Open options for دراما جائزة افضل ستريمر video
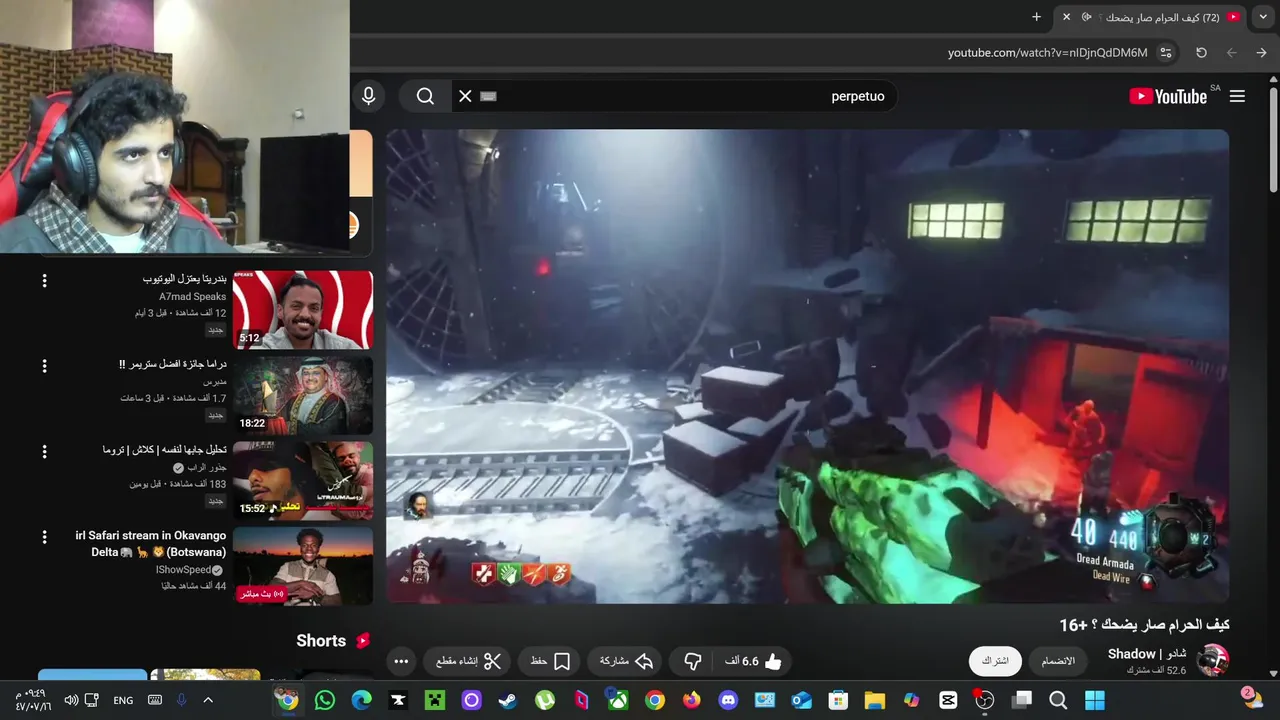1280x720 pixels. [x=44, y=366]
